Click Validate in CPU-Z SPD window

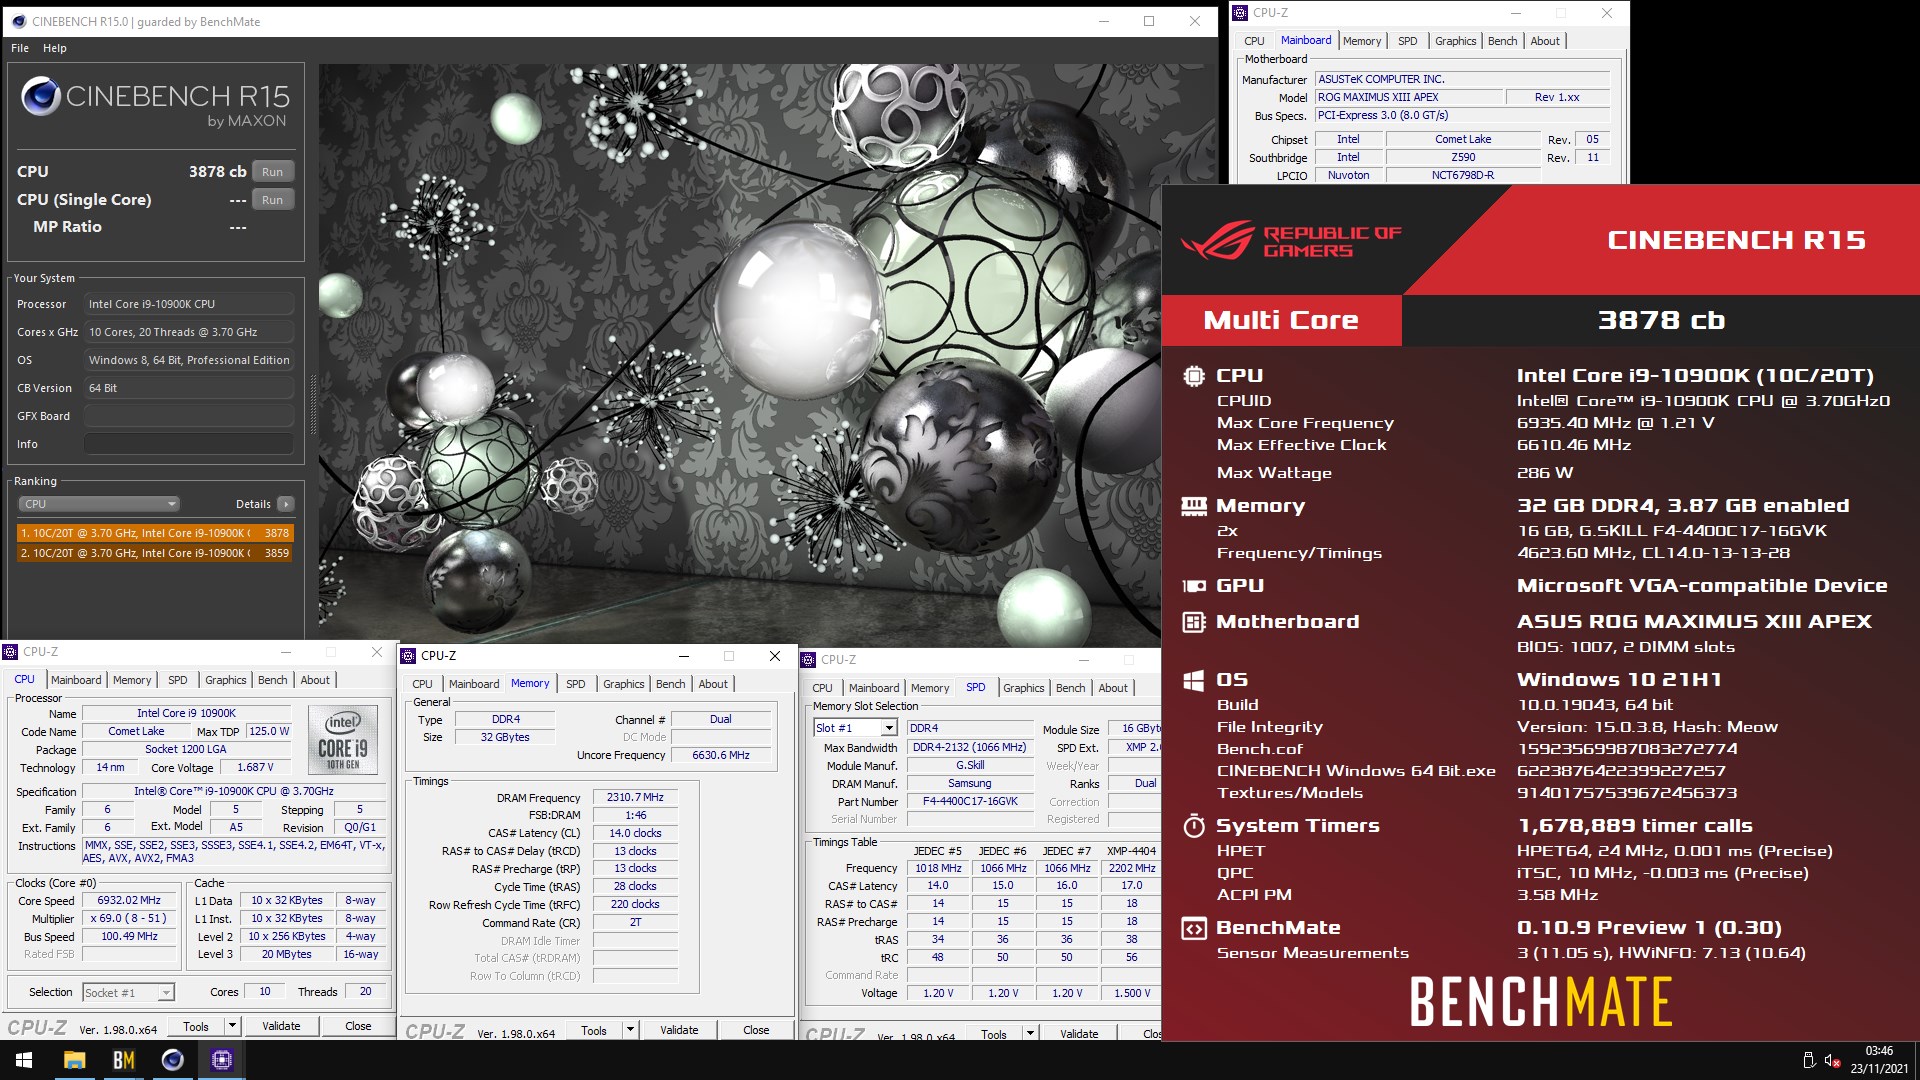point(1079,1034)
